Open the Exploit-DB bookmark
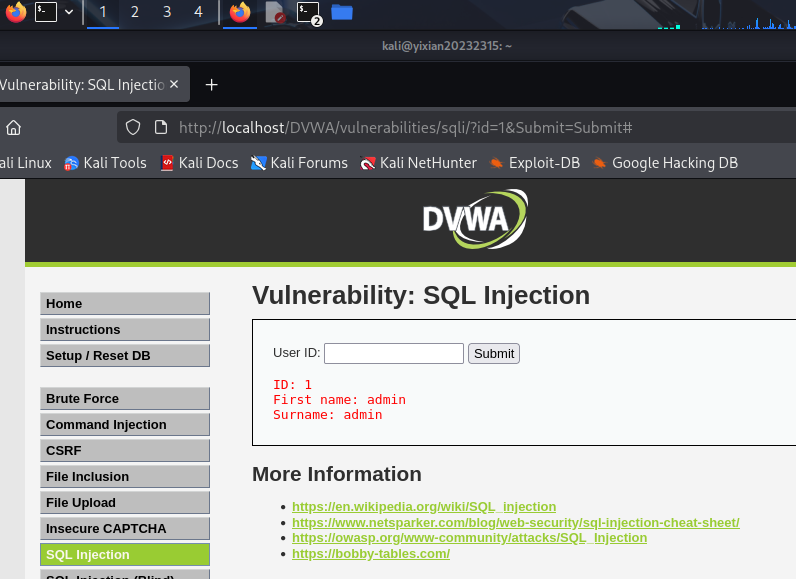The image size is (796, 579). pos(535,163)
